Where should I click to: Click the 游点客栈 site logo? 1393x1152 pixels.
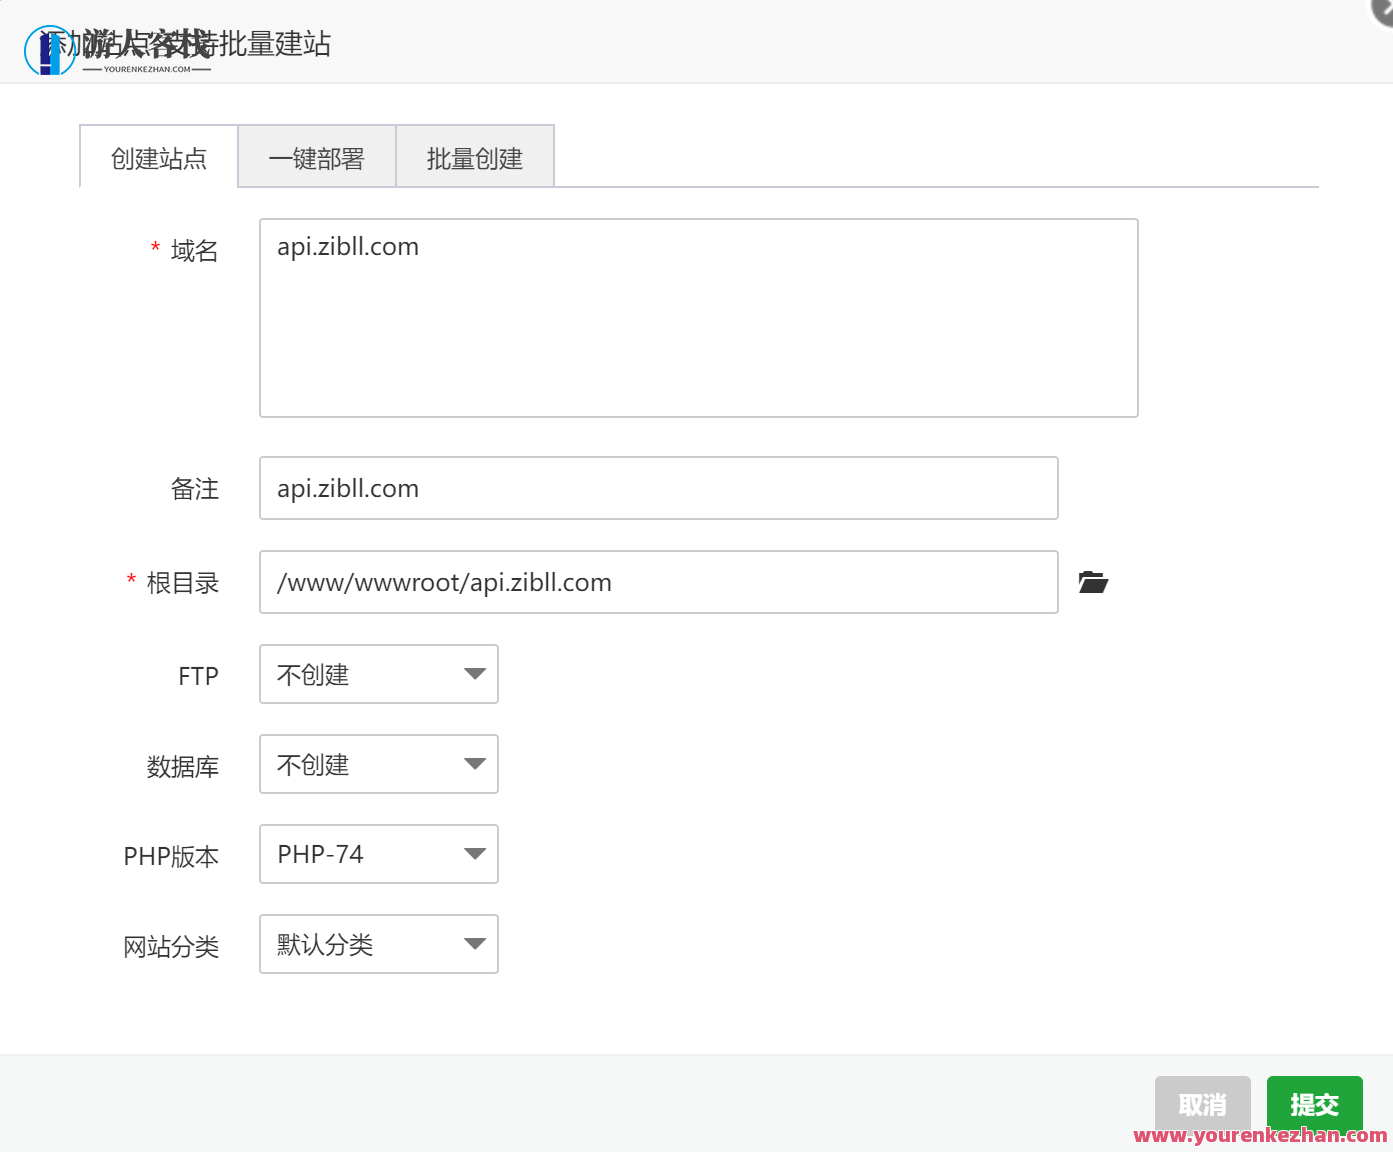click(x=51, y=47)
